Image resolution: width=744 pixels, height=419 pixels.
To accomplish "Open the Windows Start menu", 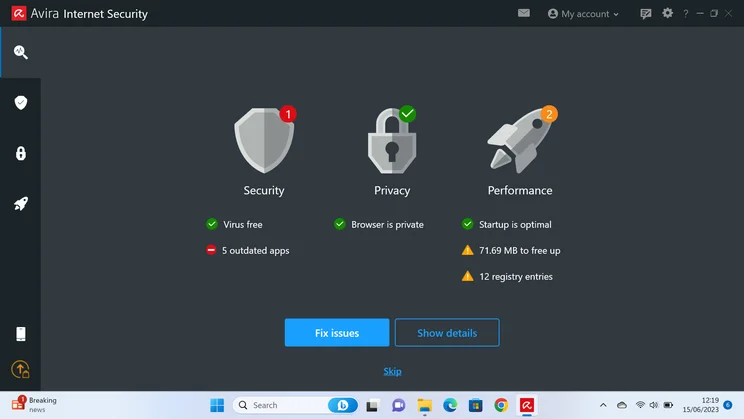I will [217, 405].
